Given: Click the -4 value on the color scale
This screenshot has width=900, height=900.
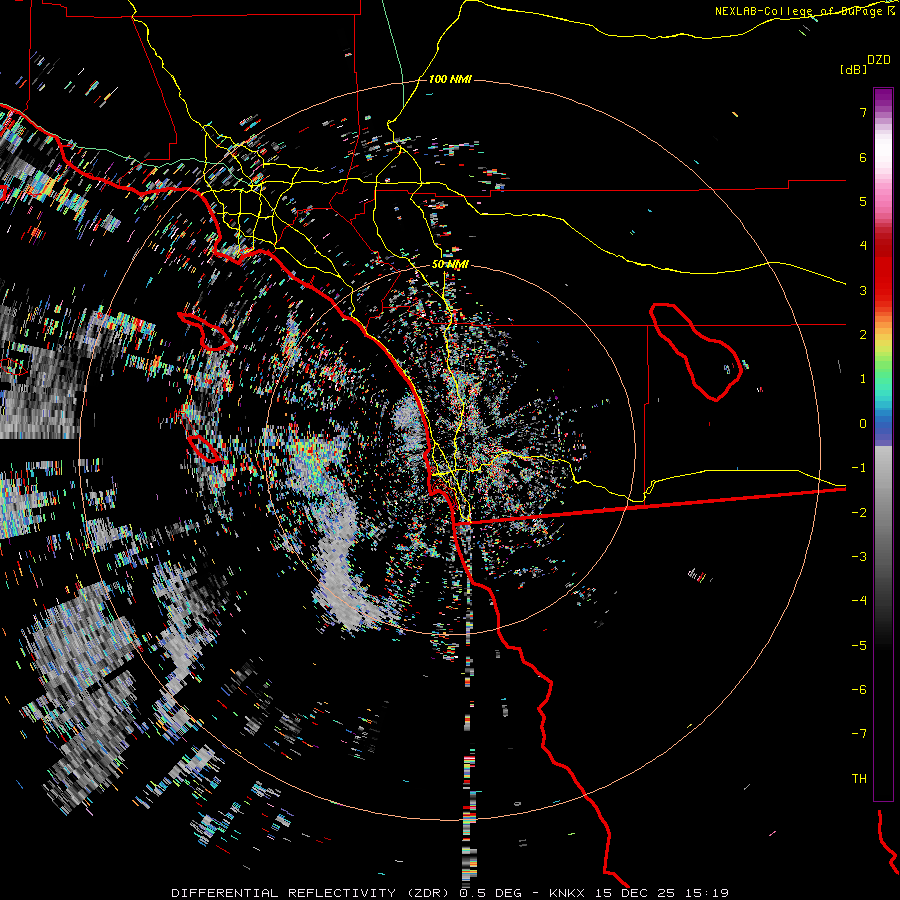Looking at the screenshot, I should [x=859, y=600].
